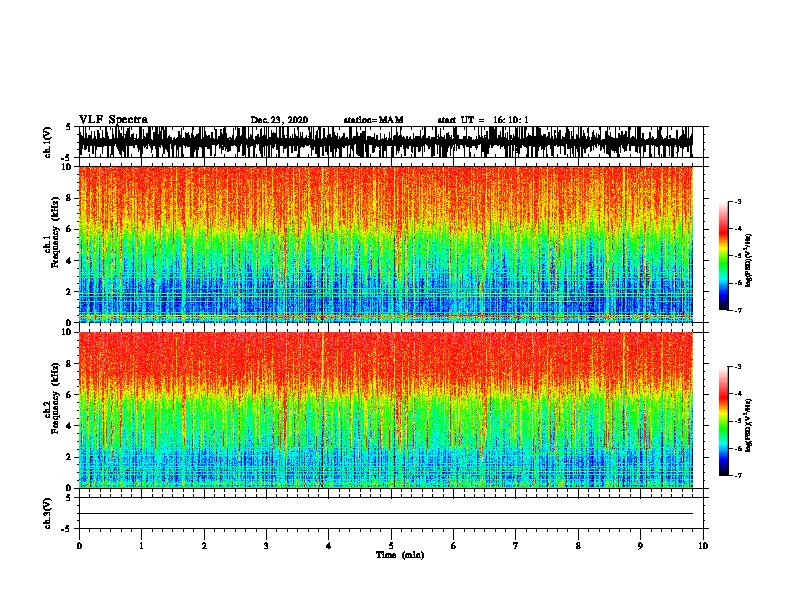Click the "station=MAM" header text
792x612 pixels.
[x=373, y=120]
